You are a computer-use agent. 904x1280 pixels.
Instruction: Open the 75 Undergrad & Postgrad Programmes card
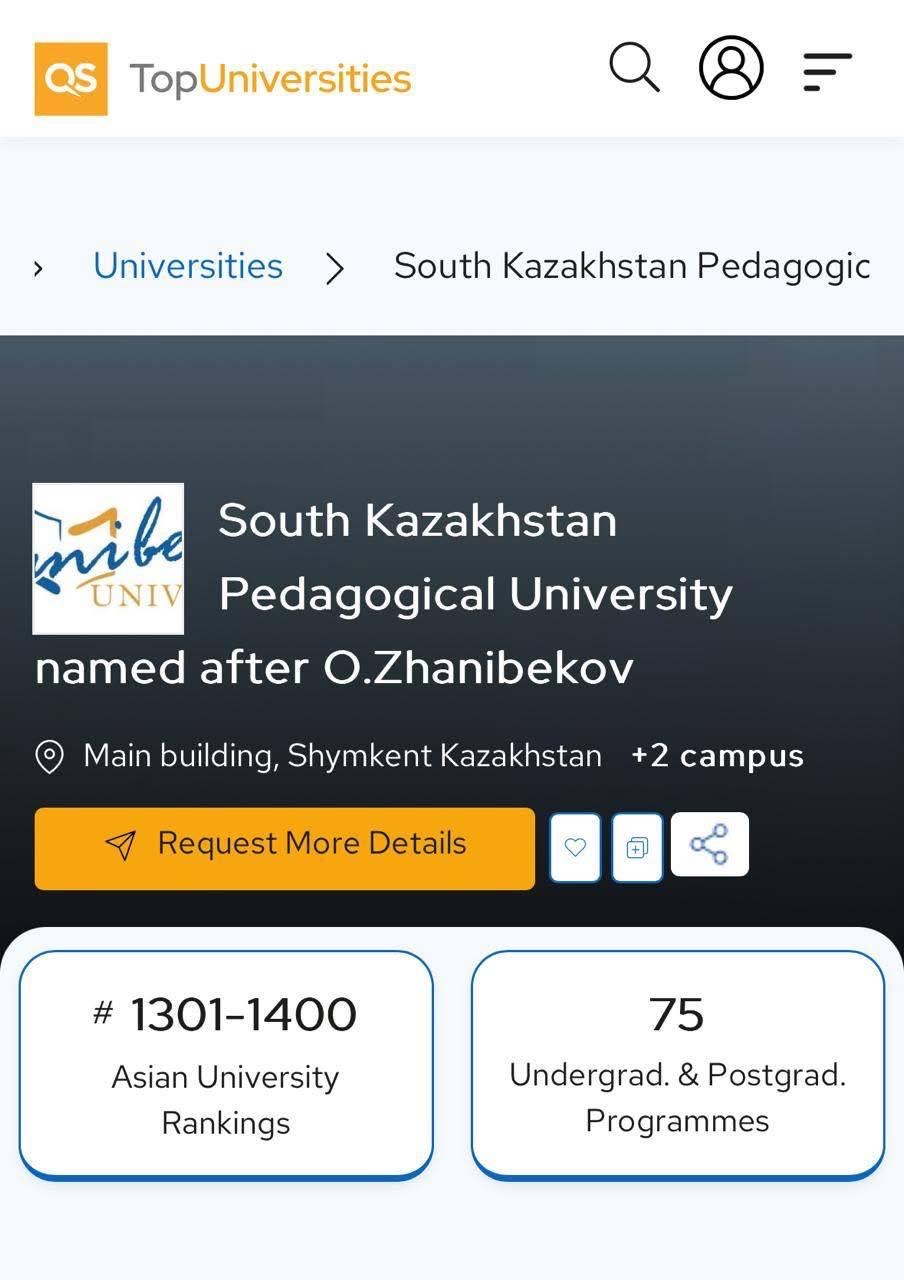(x=677, y=1063)
